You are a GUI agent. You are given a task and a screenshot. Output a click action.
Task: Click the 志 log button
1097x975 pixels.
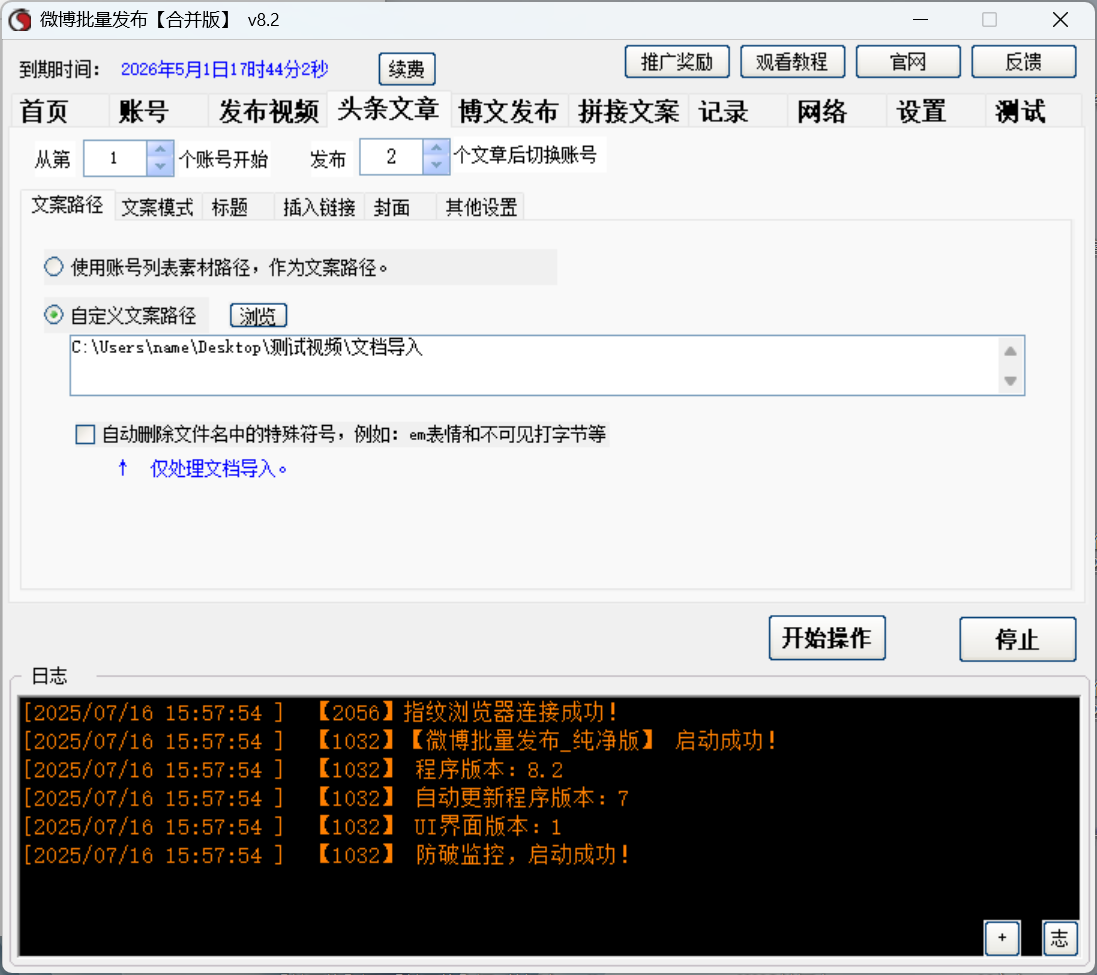(1059, 938)
